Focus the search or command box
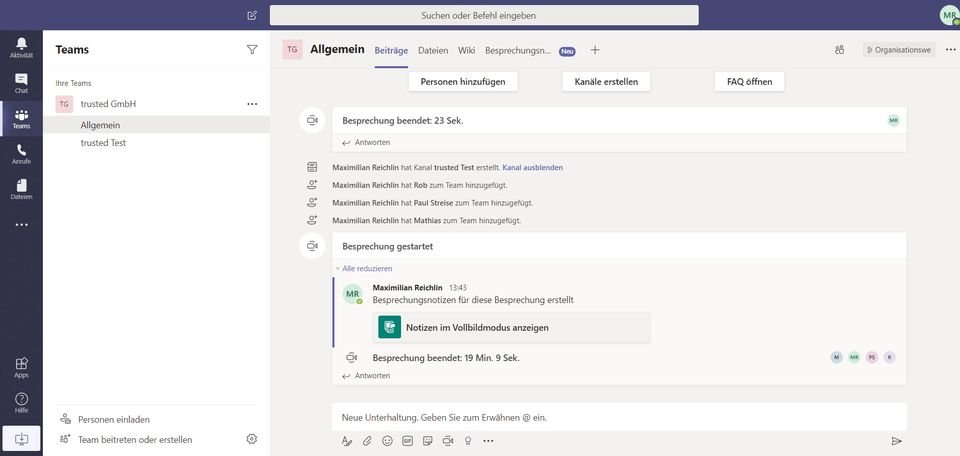 click(x=484, y=15)
